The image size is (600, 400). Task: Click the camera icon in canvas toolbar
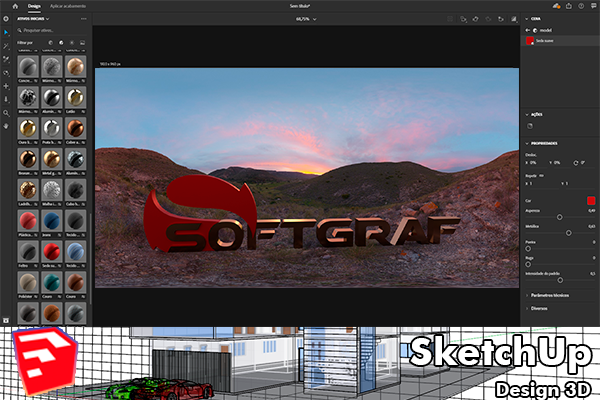[501, 19]
